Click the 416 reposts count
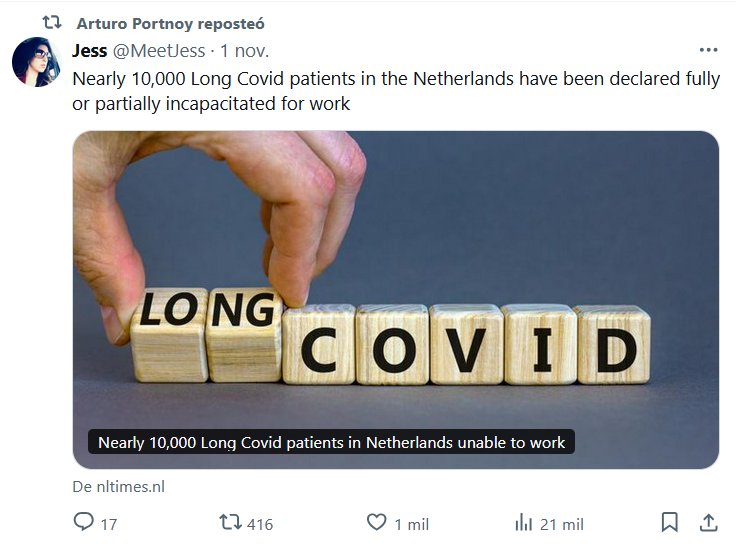 coord(260,524)
